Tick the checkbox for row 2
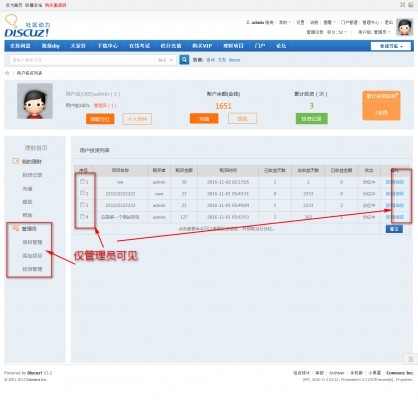Image resolution: width=418 pixels, height=400 pixels. tap(82, 193)
